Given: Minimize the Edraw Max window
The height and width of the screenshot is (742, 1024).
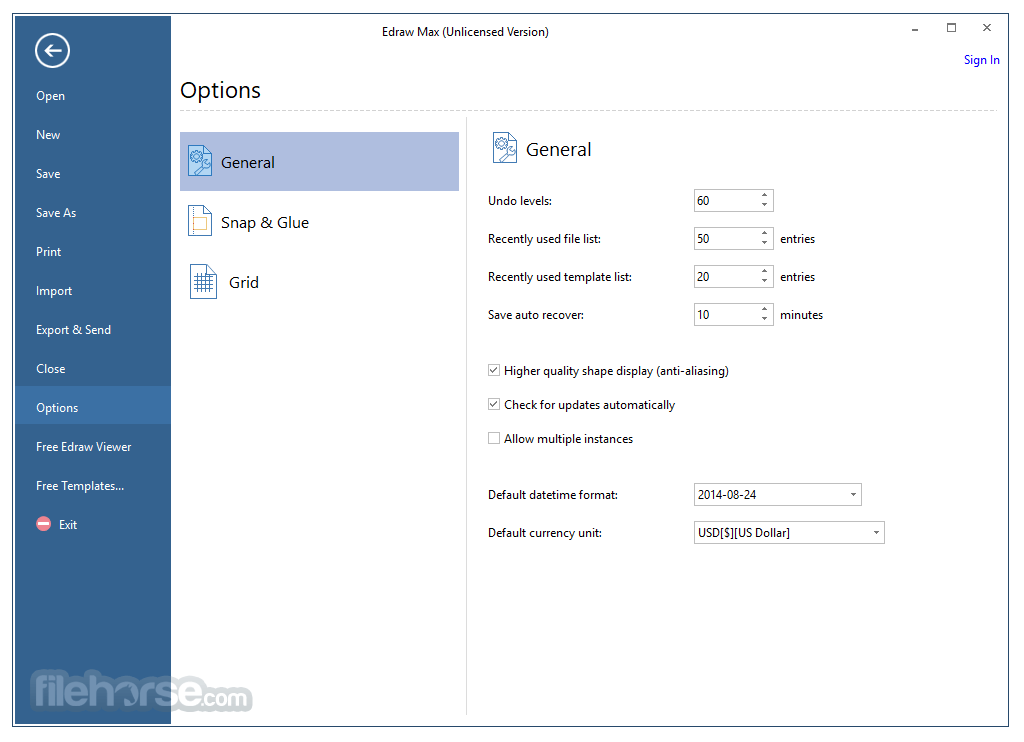Looking at the screenshot, I should pyautogui.click(x=915, y=29).
